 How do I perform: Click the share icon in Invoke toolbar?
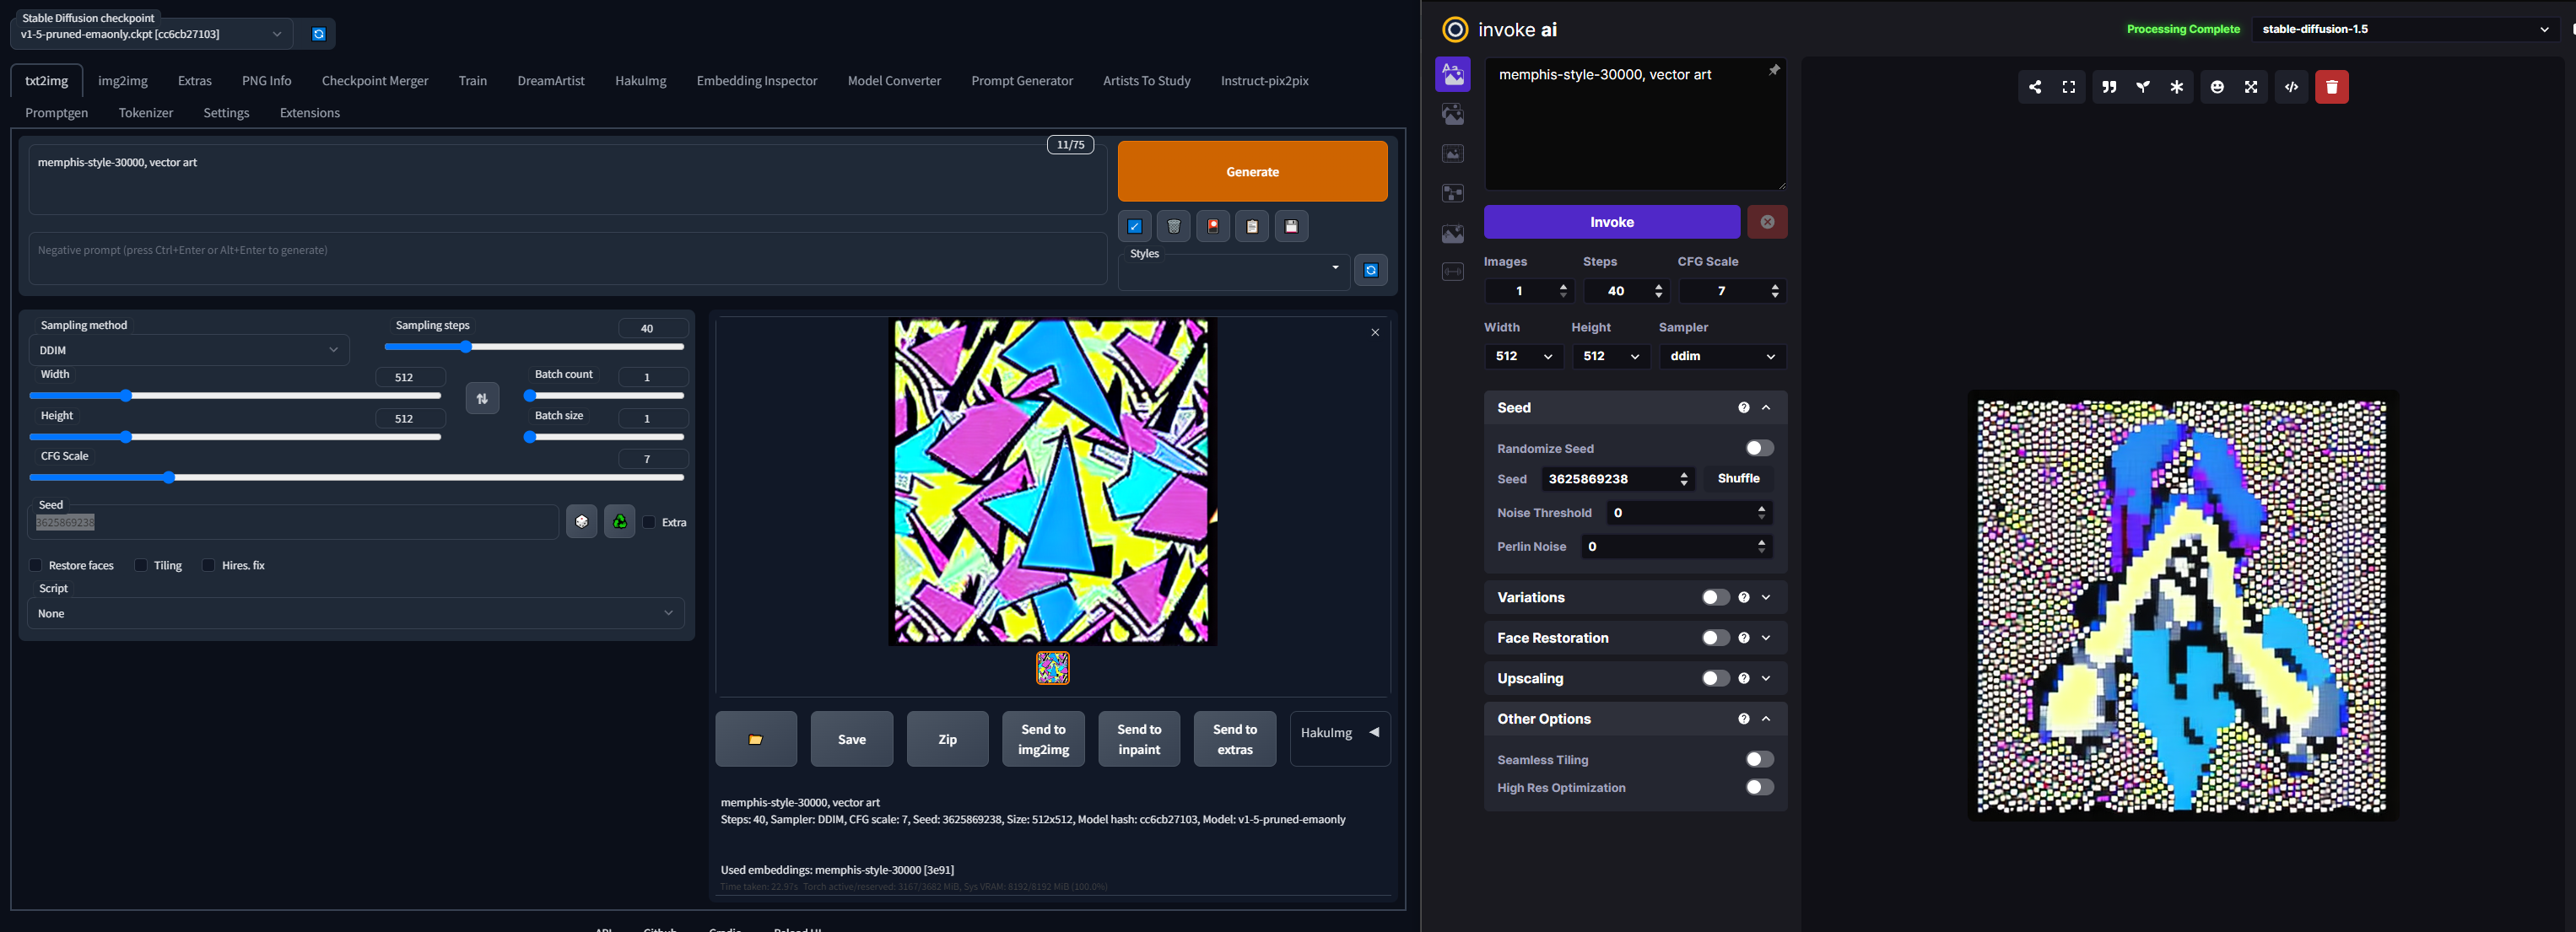tap(2035, 87)
